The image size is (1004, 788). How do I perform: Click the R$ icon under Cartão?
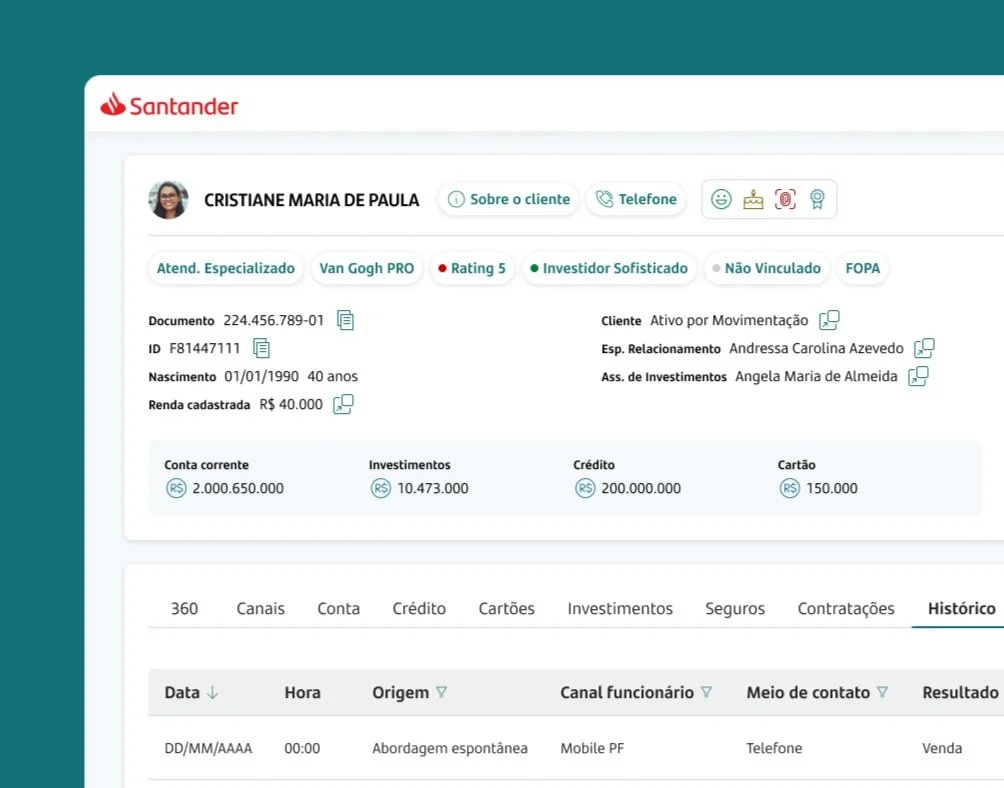tap(789, 488)
